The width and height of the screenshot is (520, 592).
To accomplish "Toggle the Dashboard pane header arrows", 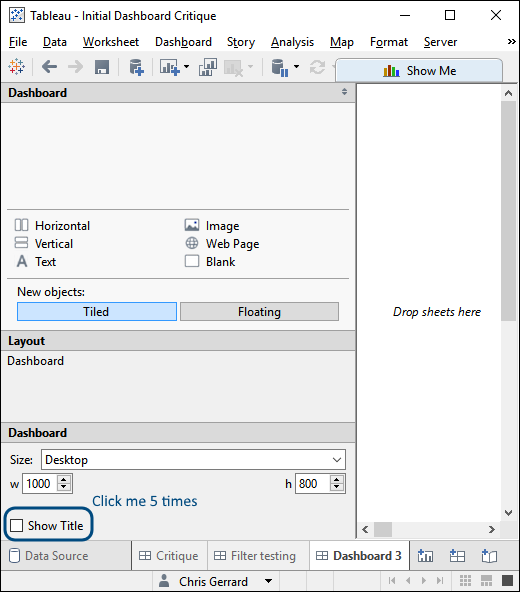I will tap(344, 91).
